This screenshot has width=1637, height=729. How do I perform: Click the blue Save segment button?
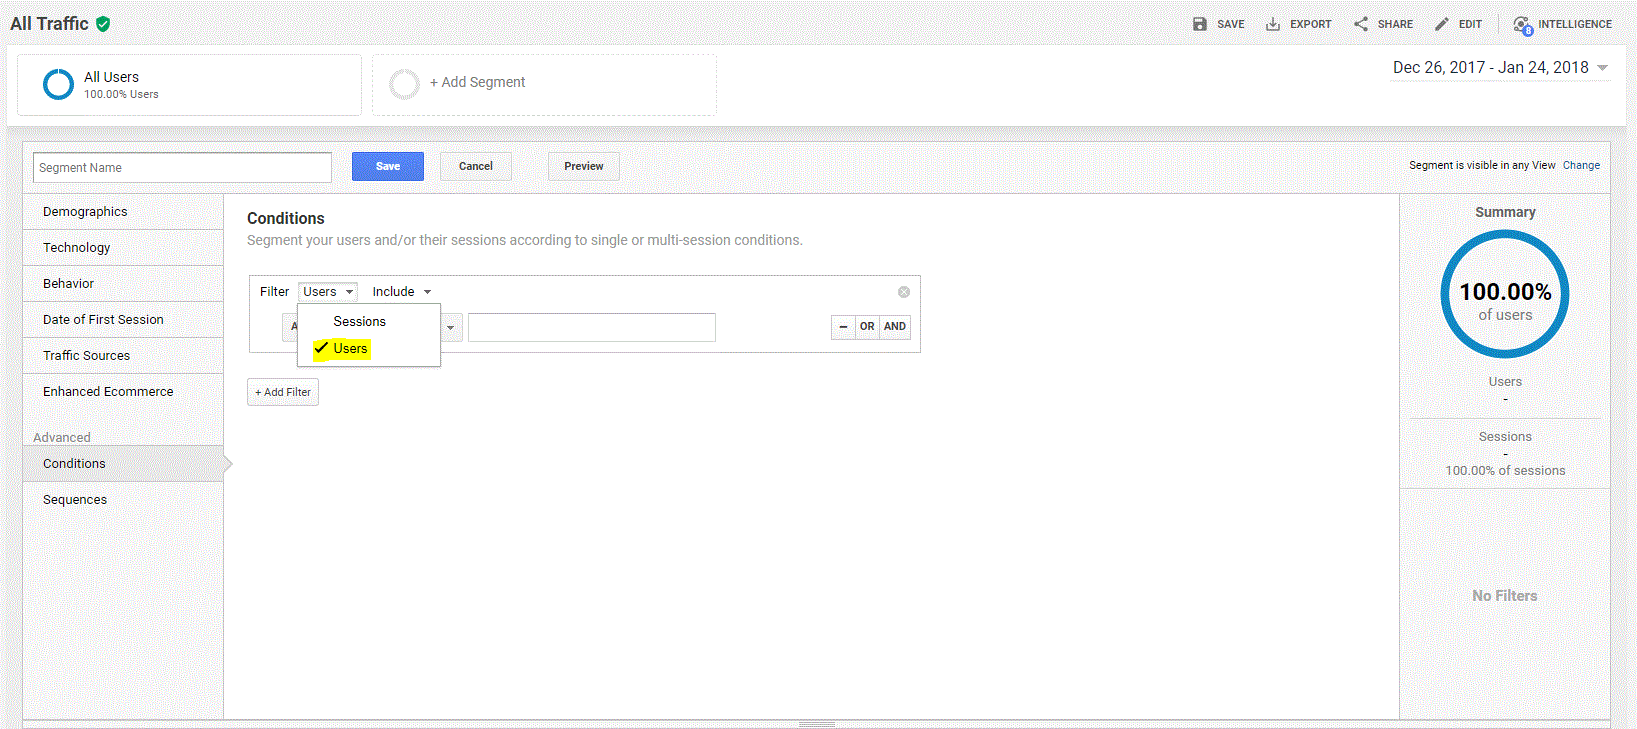coord(388,167)
